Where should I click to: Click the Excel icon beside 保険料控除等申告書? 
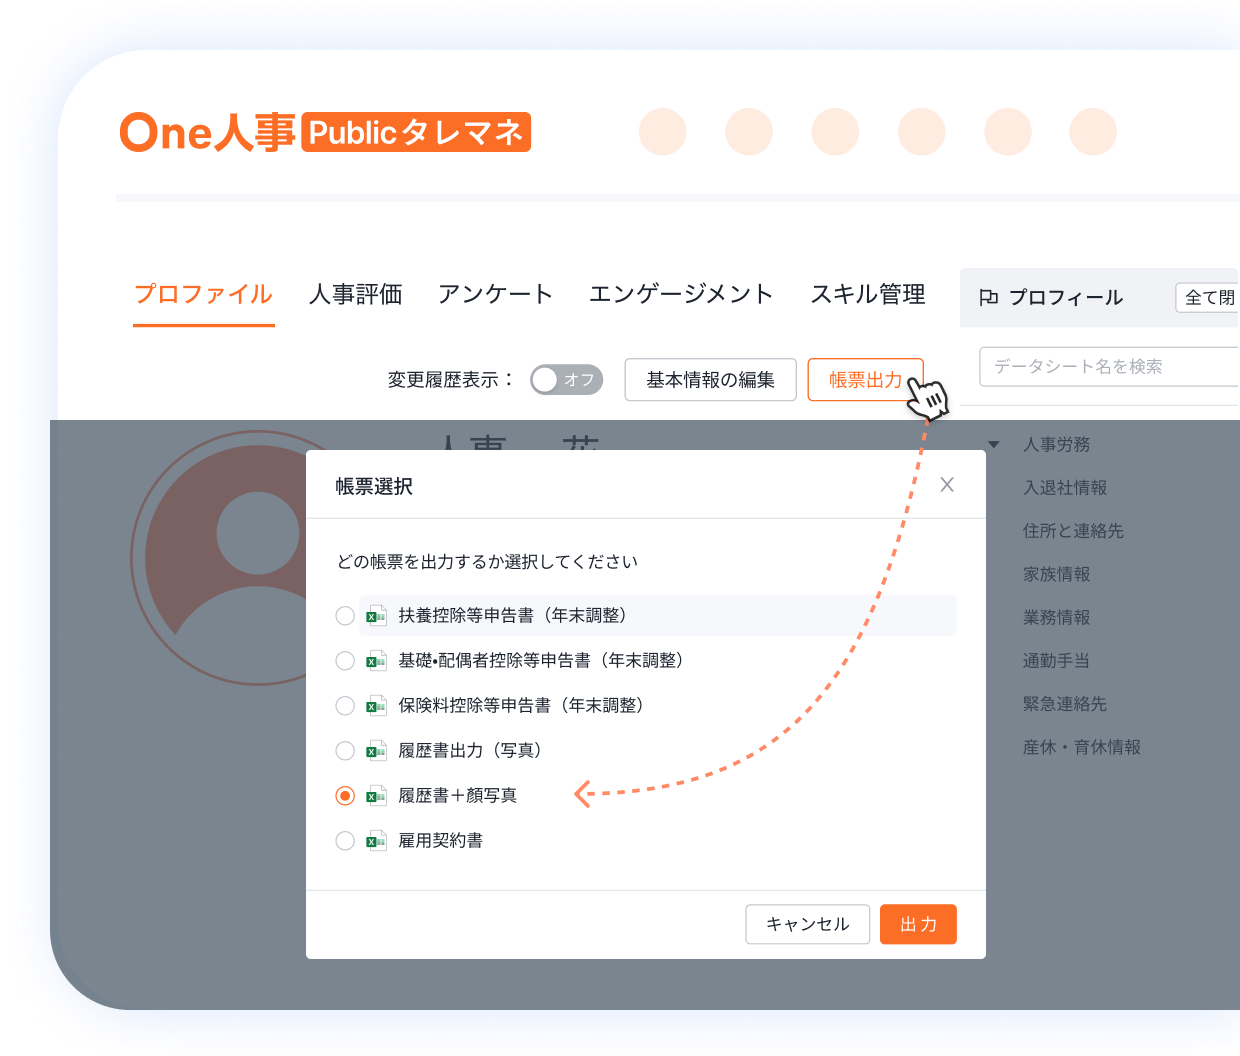376,706
